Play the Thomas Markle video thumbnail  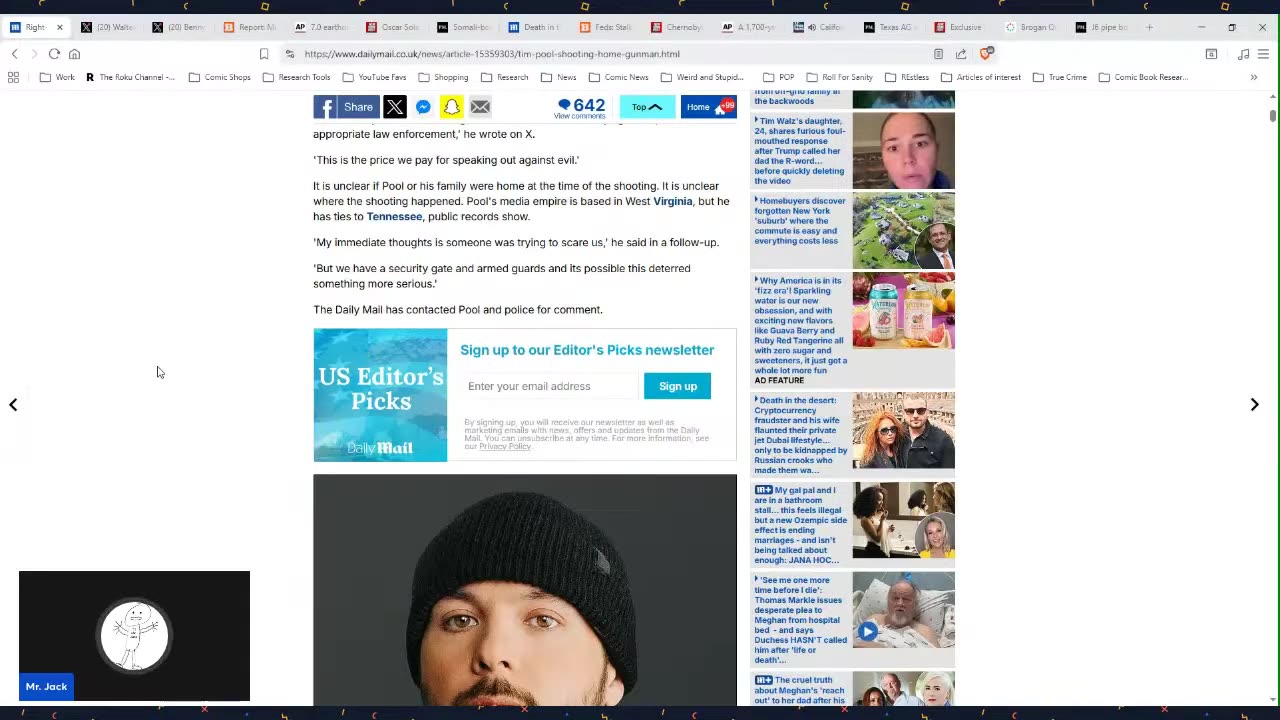pyautogui.click(x=867, y=631)
